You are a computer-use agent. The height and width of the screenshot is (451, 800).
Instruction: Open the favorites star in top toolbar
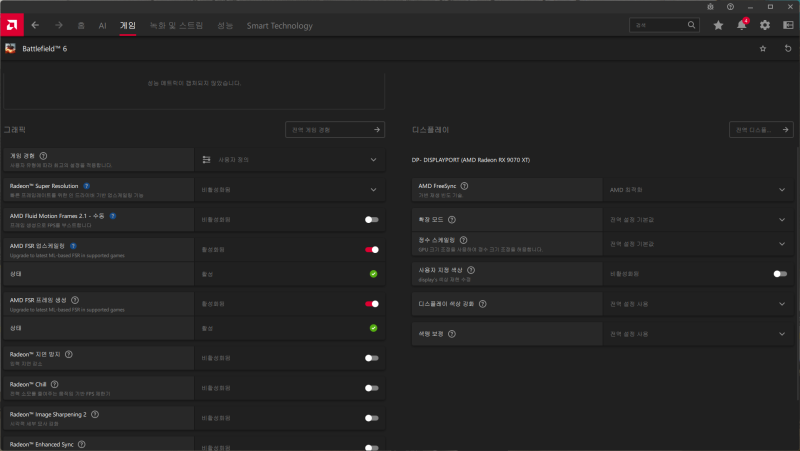[718, 25]
